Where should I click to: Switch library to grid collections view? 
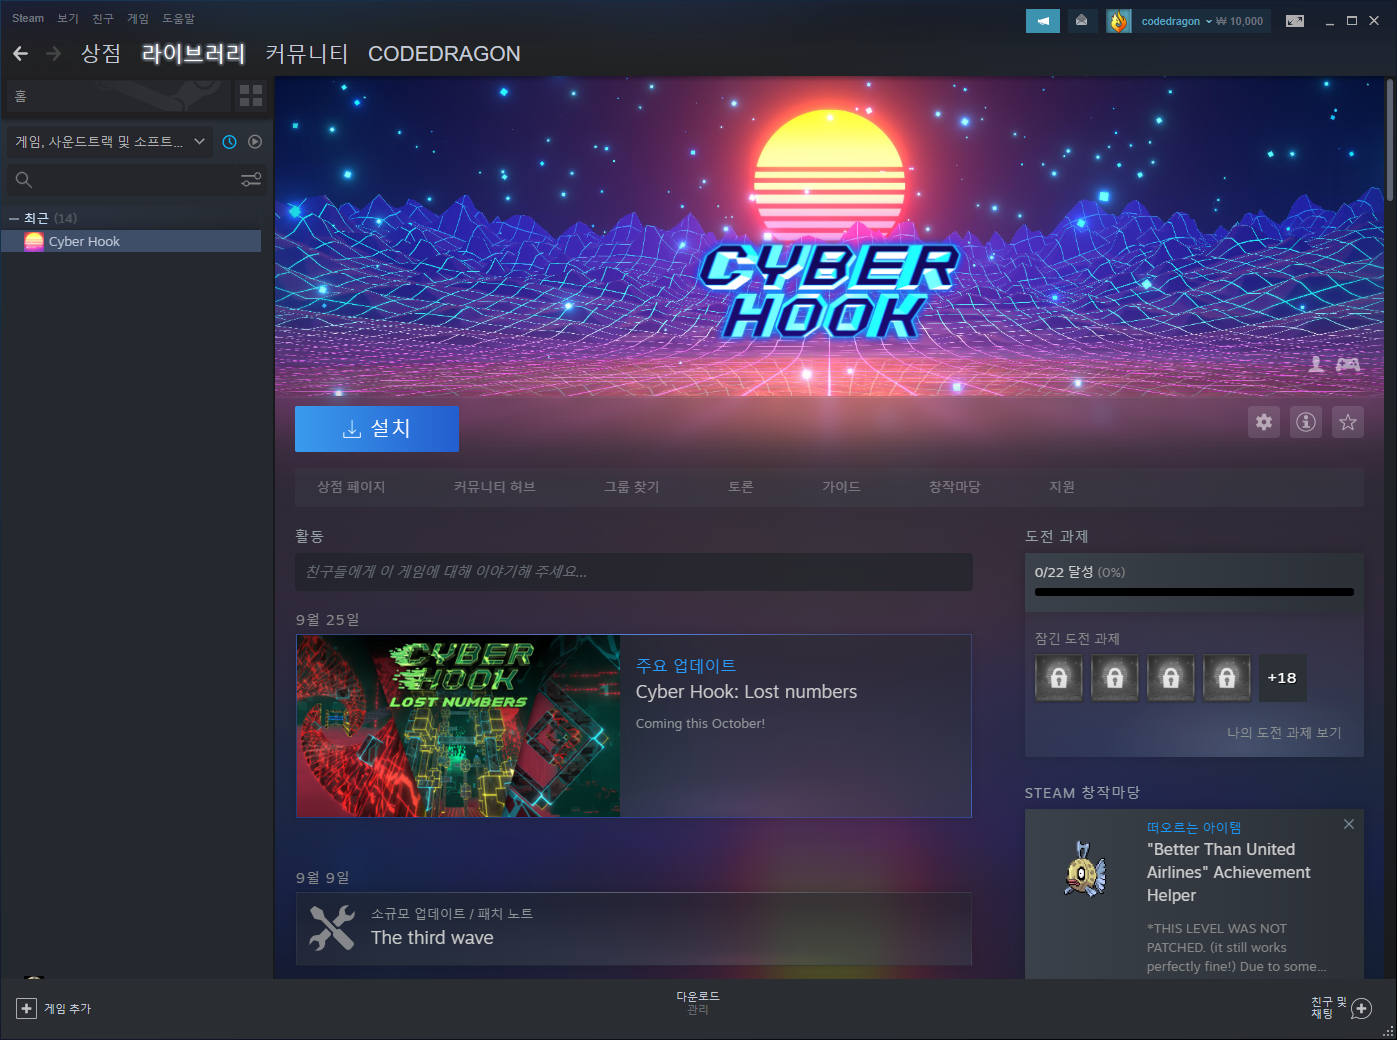[251, 96]
